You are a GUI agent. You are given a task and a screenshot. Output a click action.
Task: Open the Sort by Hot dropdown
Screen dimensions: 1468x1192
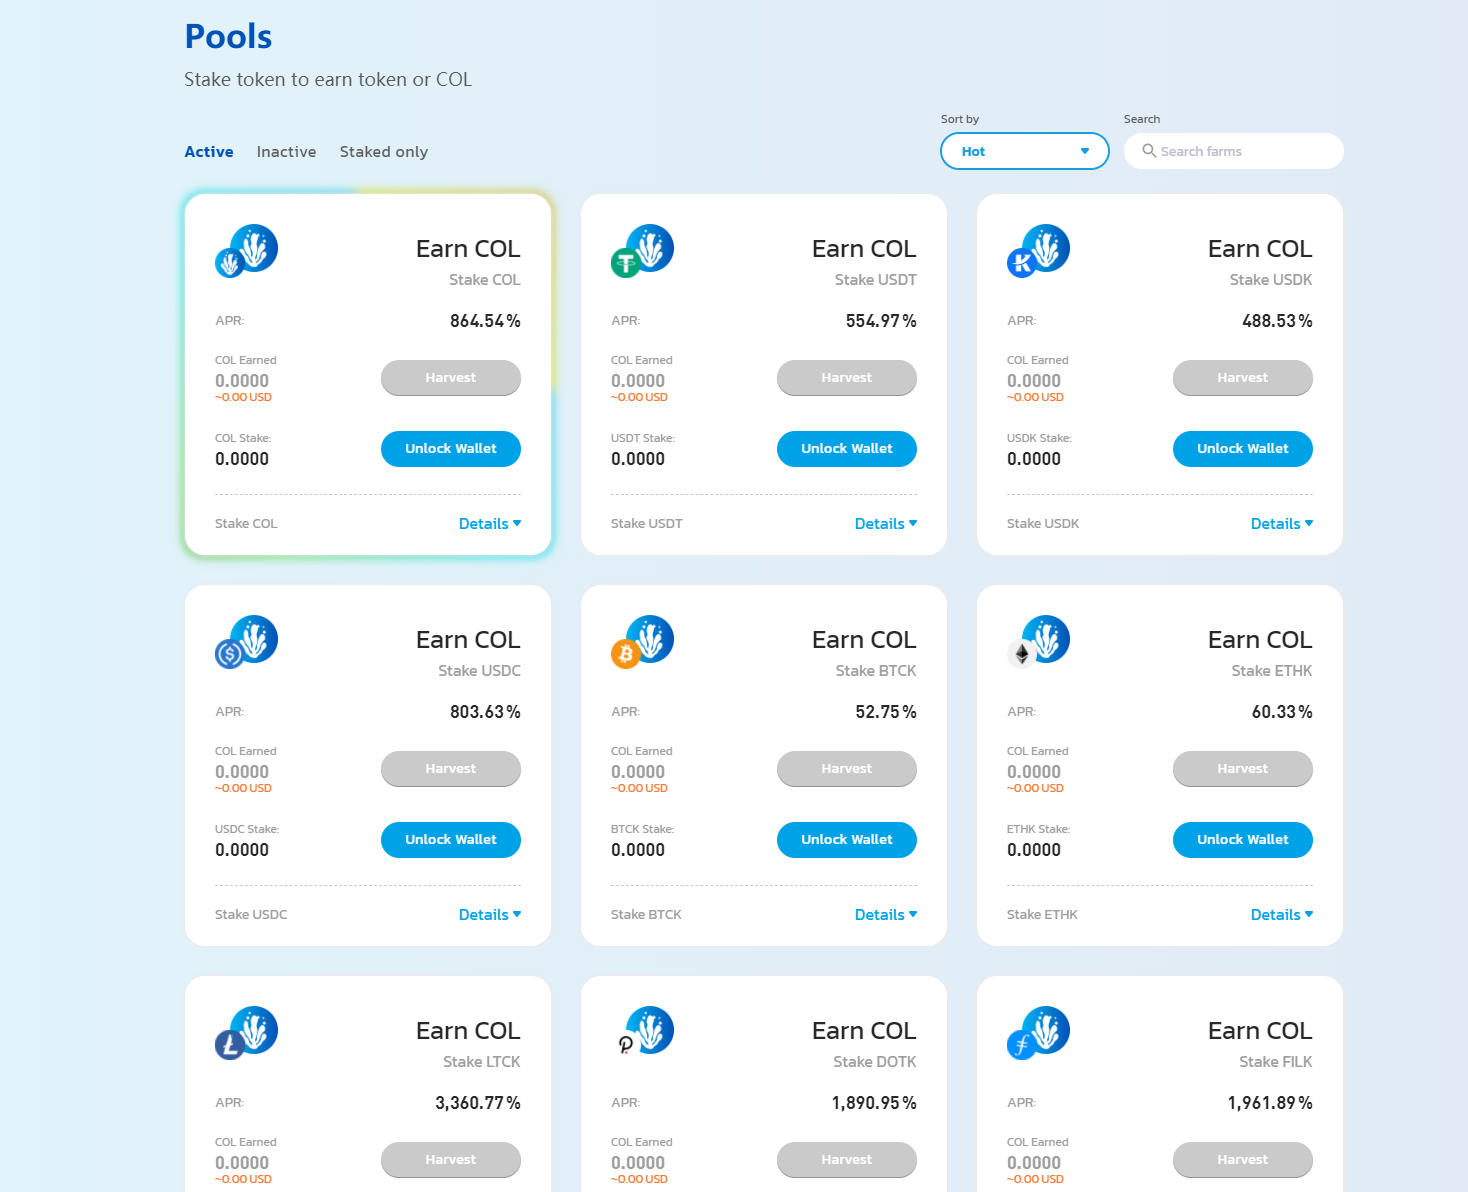coord(1025,151)
